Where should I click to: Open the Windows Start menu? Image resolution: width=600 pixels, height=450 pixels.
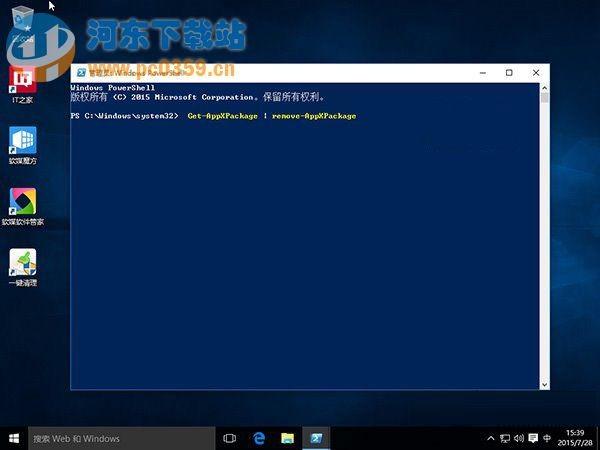click(x=14, y=438)
